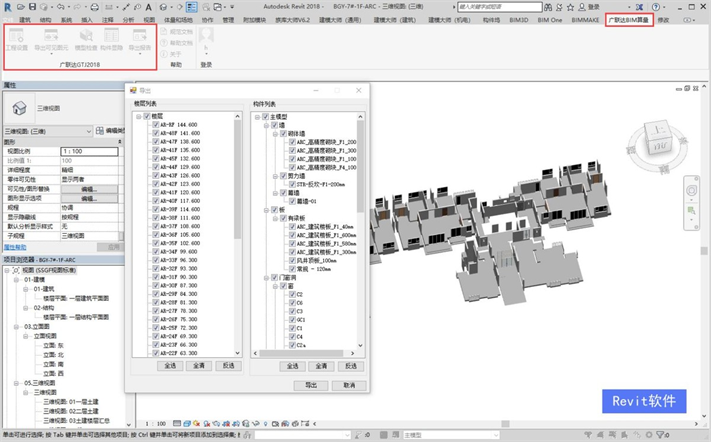This screenshot has height=442, width=711.
Task: Uncheck the floor AR-47F 138.600 checkbox
Action: click(x=156, y=142)
